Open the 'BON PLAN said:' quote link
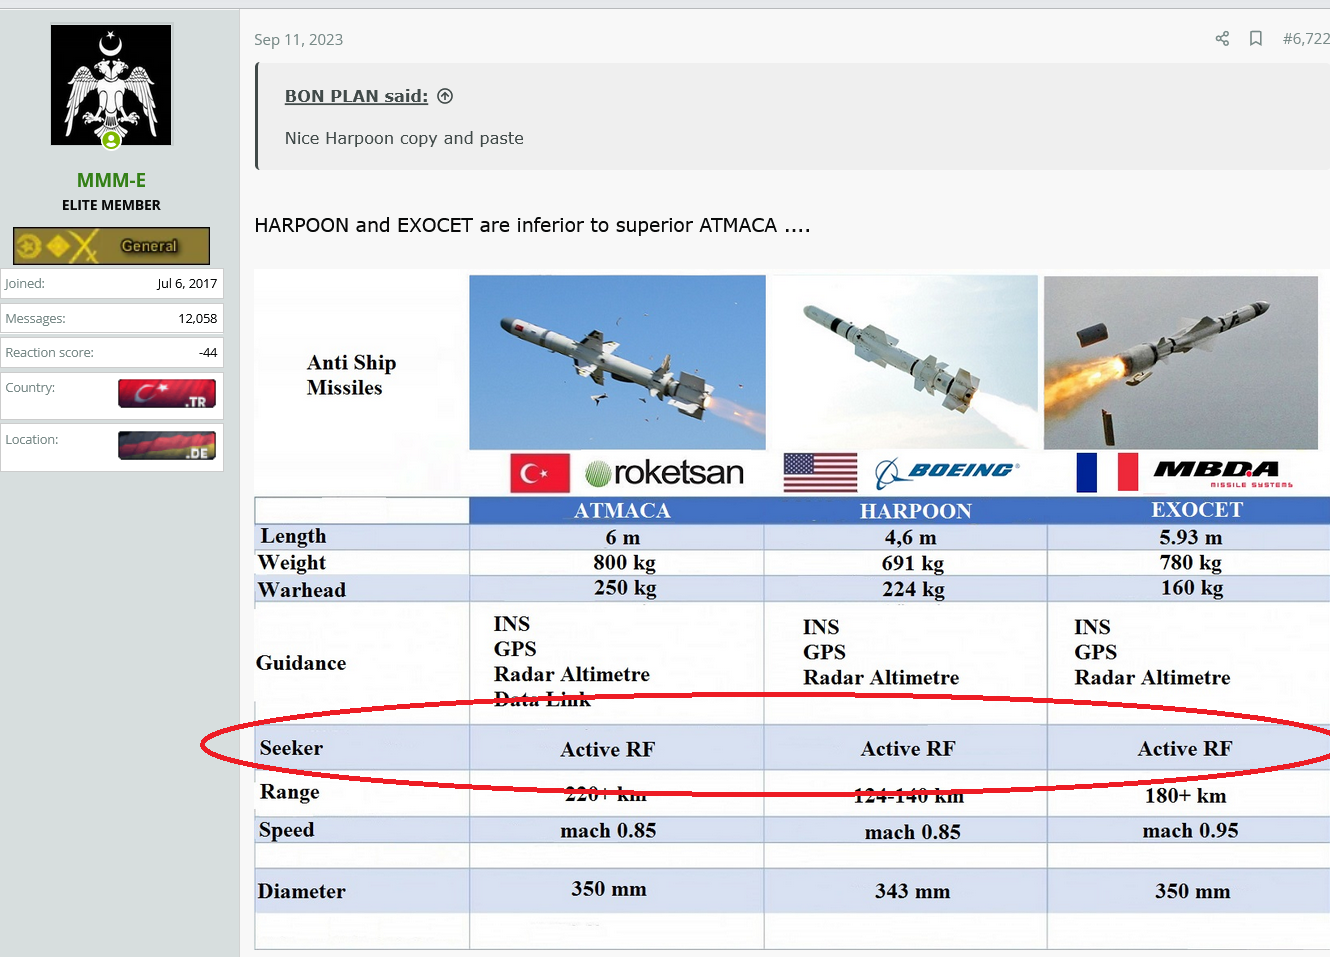Viewport: 1330px width, 957px height. coord(356,96)
